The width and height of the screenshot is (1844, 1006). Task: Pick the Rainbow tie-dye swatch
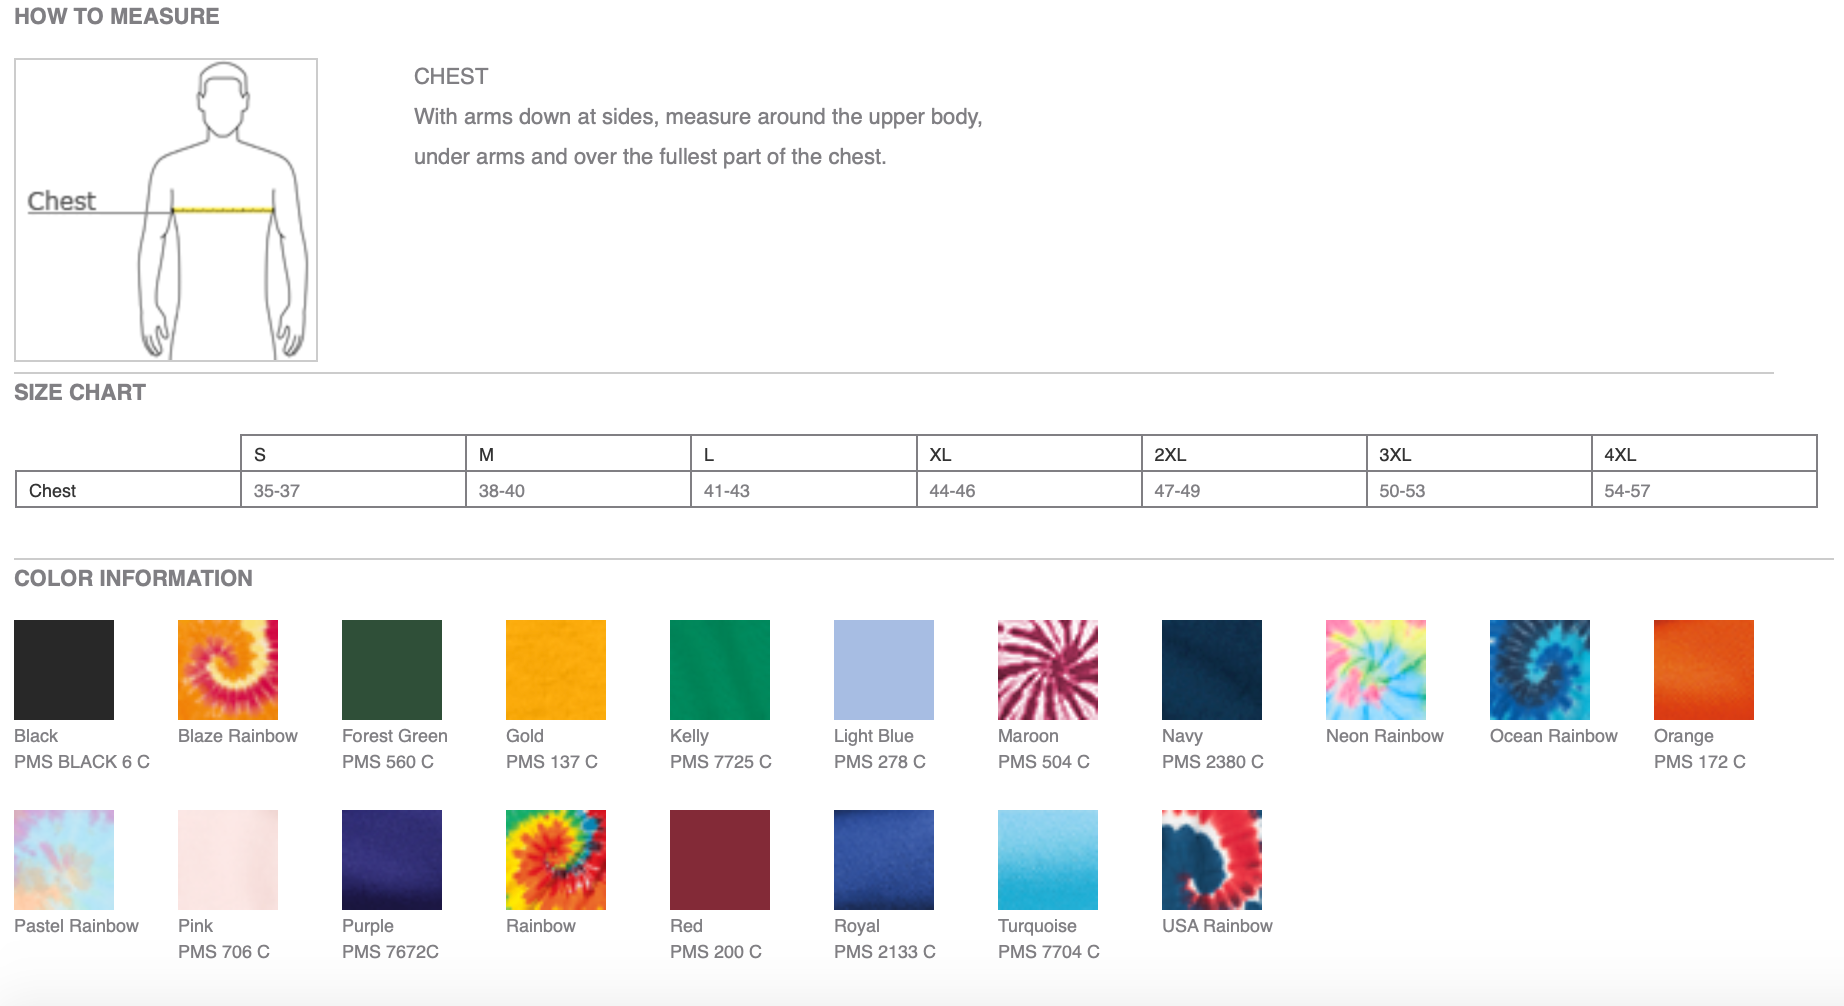point(556,860)
